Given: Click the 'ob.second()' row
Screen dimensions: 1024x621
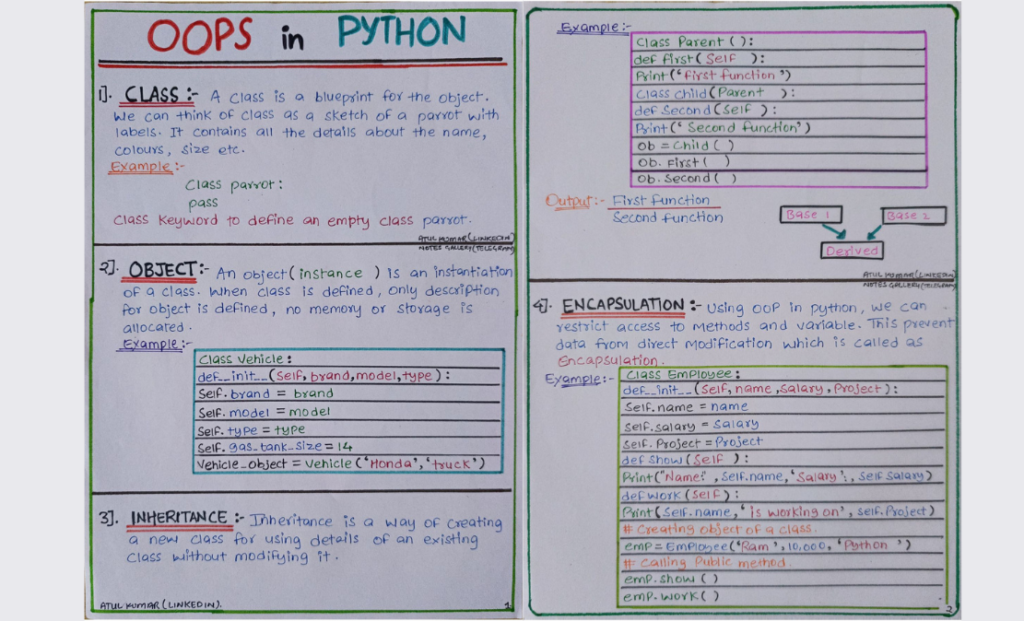Looking at the screenshot, I should [779, 178].
